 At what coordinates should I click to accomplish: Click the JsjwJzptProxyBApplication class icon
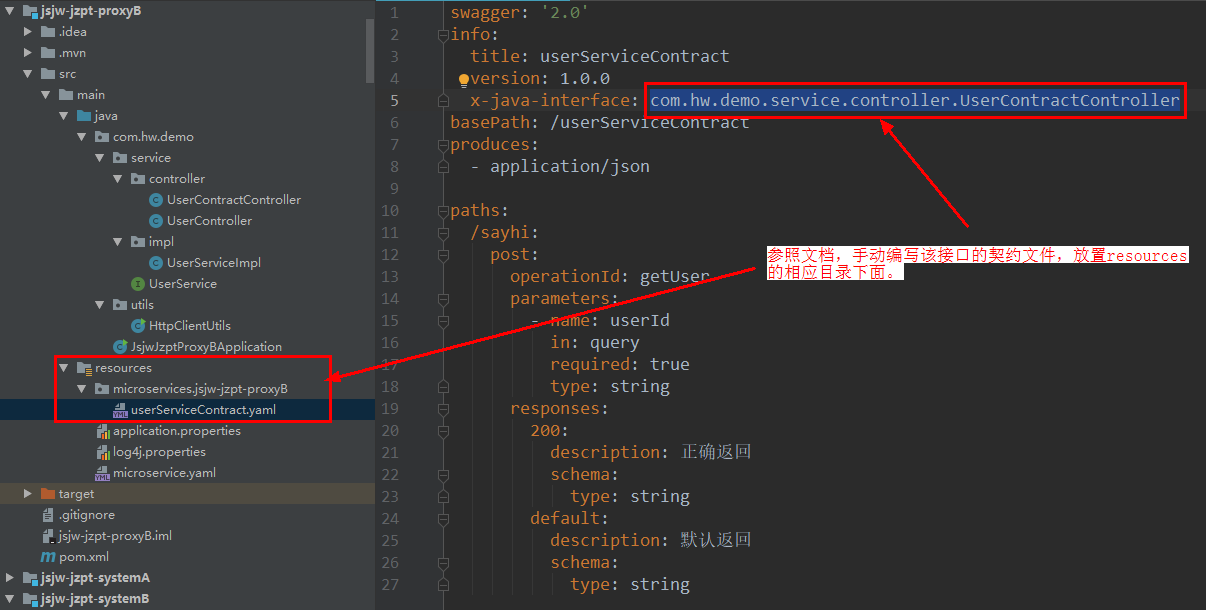pos(120,346)
